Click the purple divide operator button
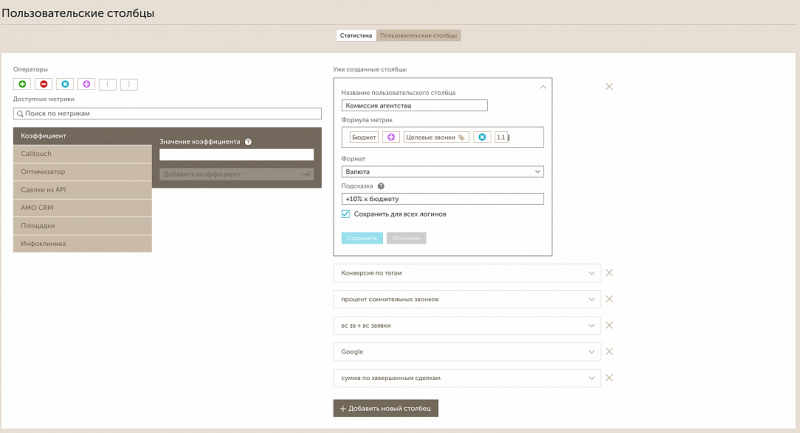 point(86,84)
